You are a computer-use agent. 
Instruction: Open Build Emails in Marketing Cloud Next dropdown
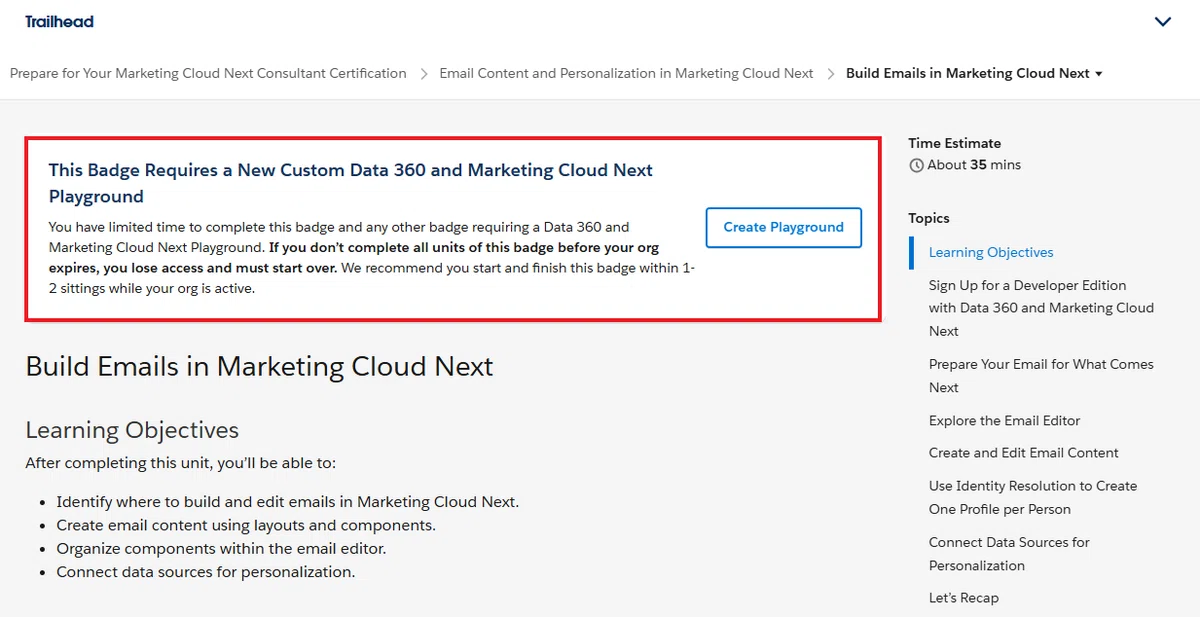(974, 73)
